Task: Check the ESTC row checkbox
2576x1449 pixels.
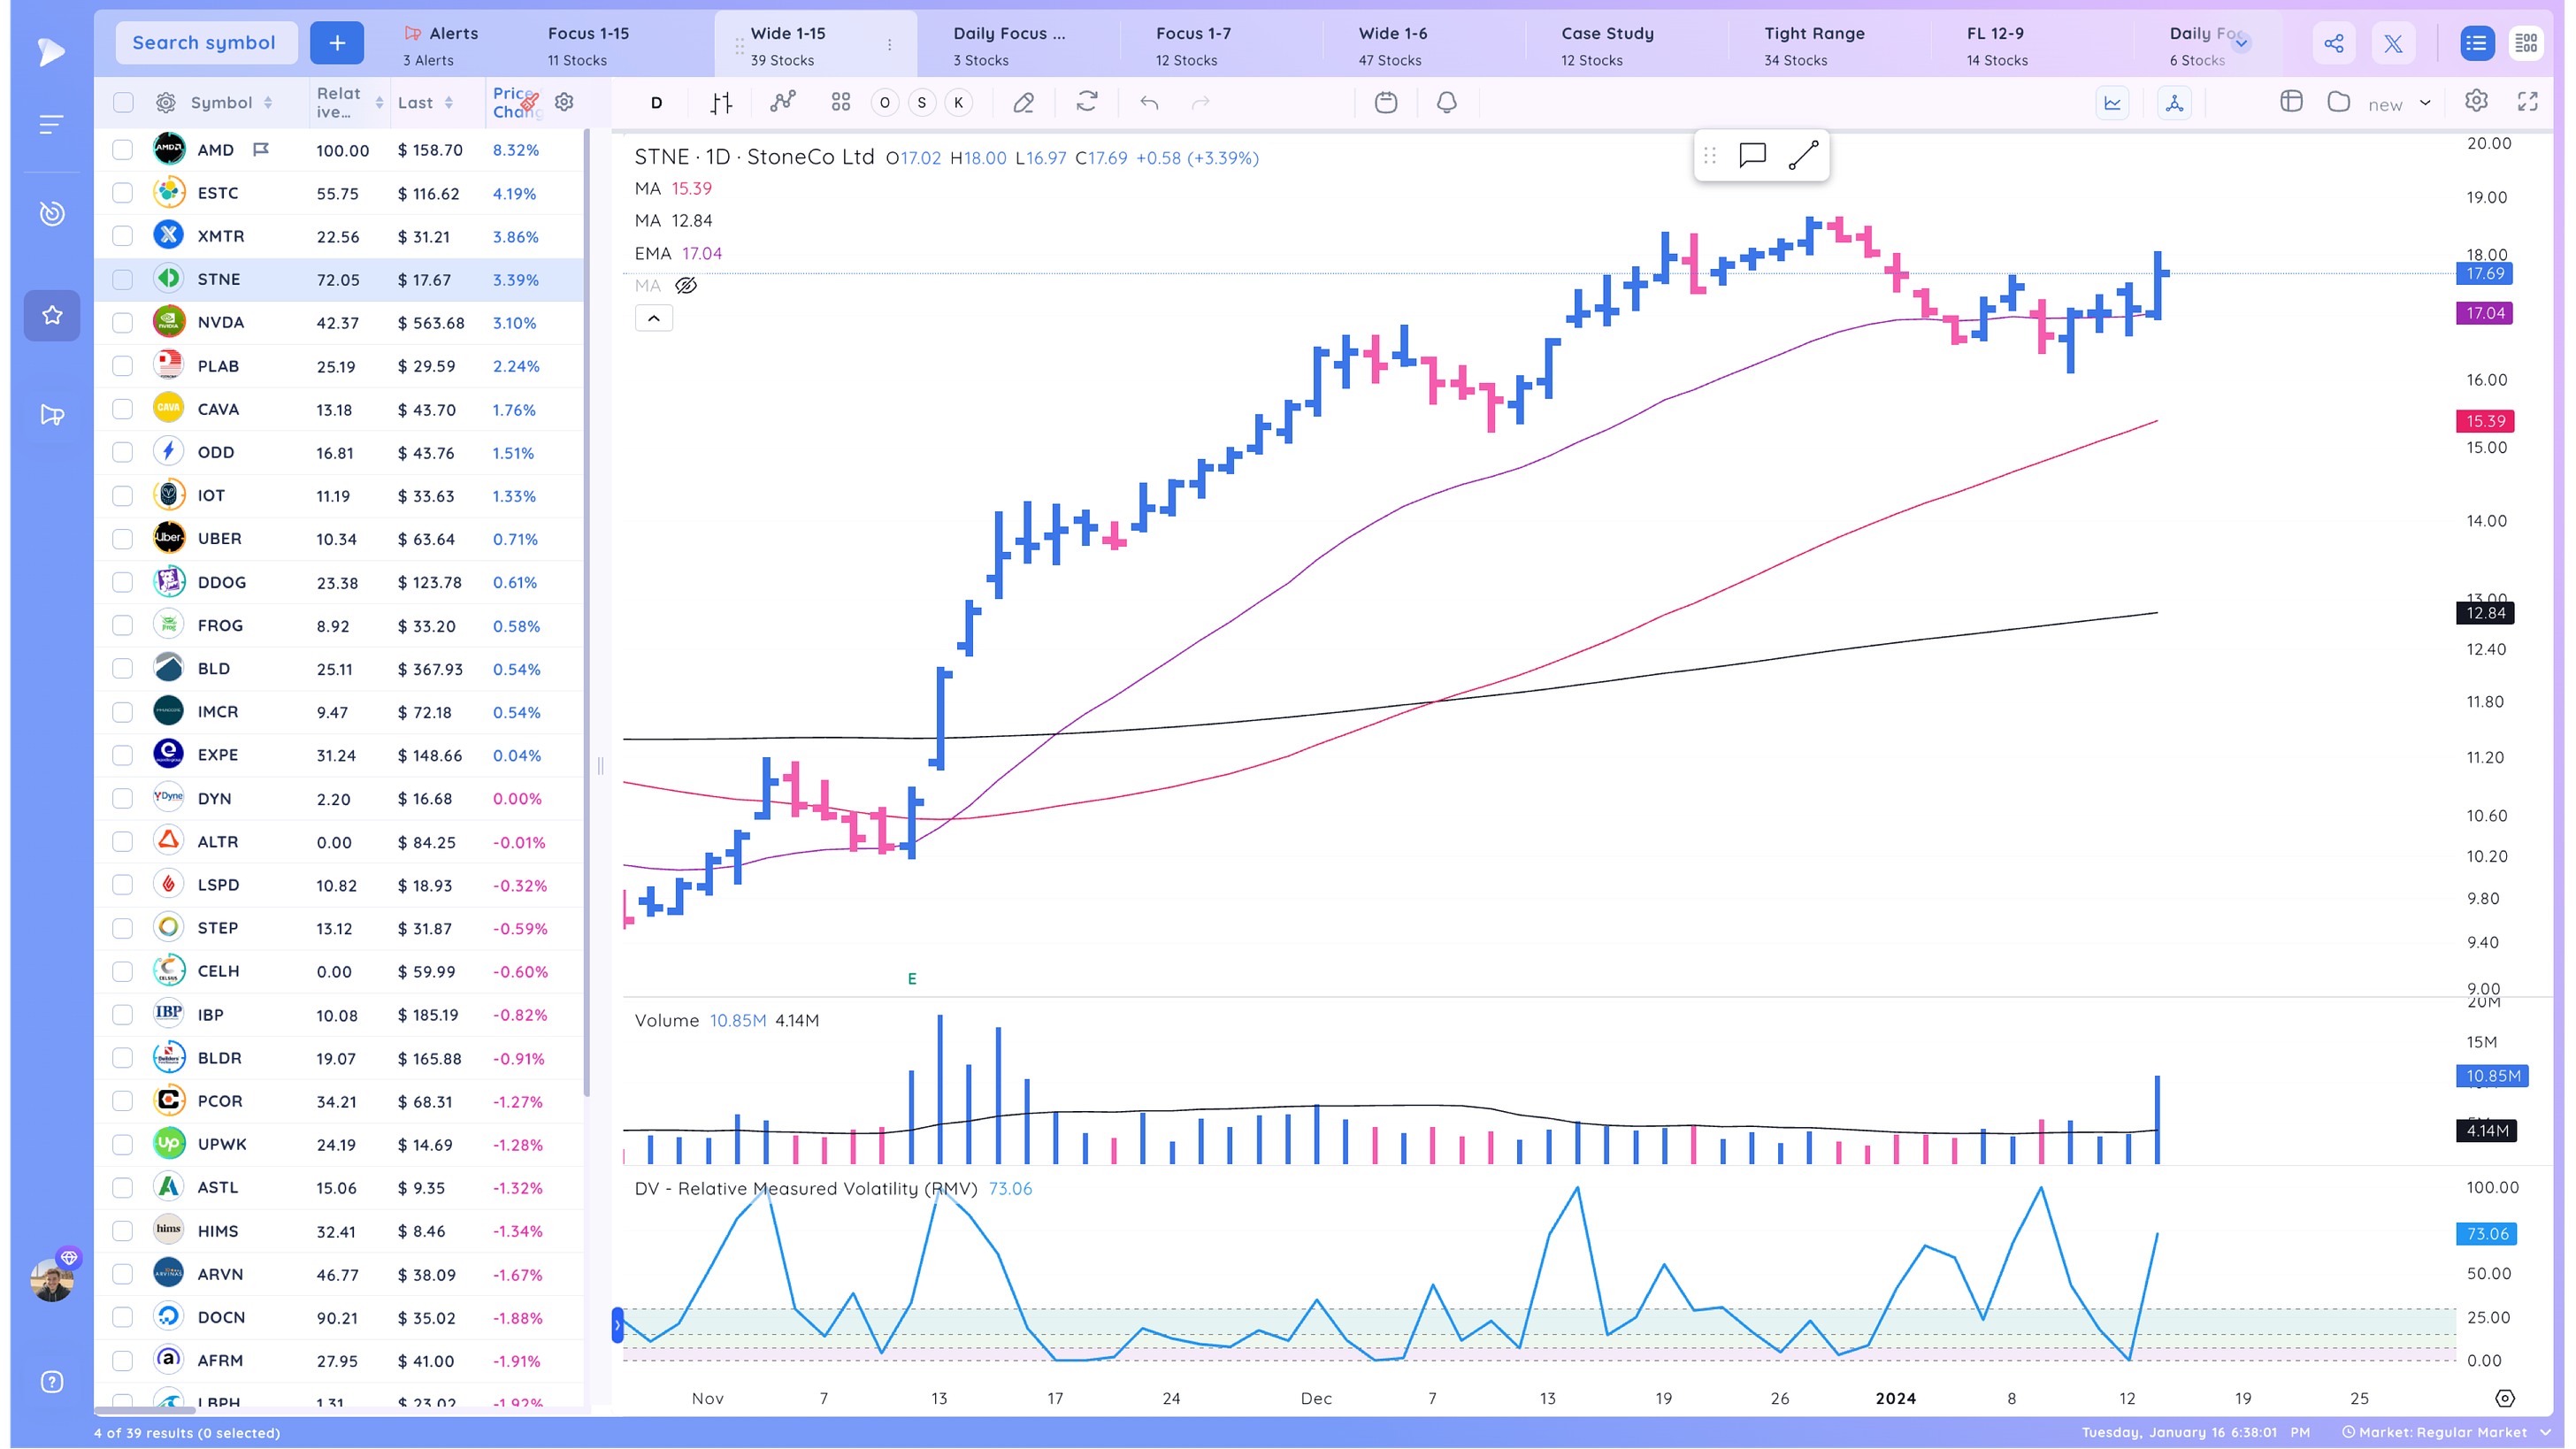Action: click(123, 193)
